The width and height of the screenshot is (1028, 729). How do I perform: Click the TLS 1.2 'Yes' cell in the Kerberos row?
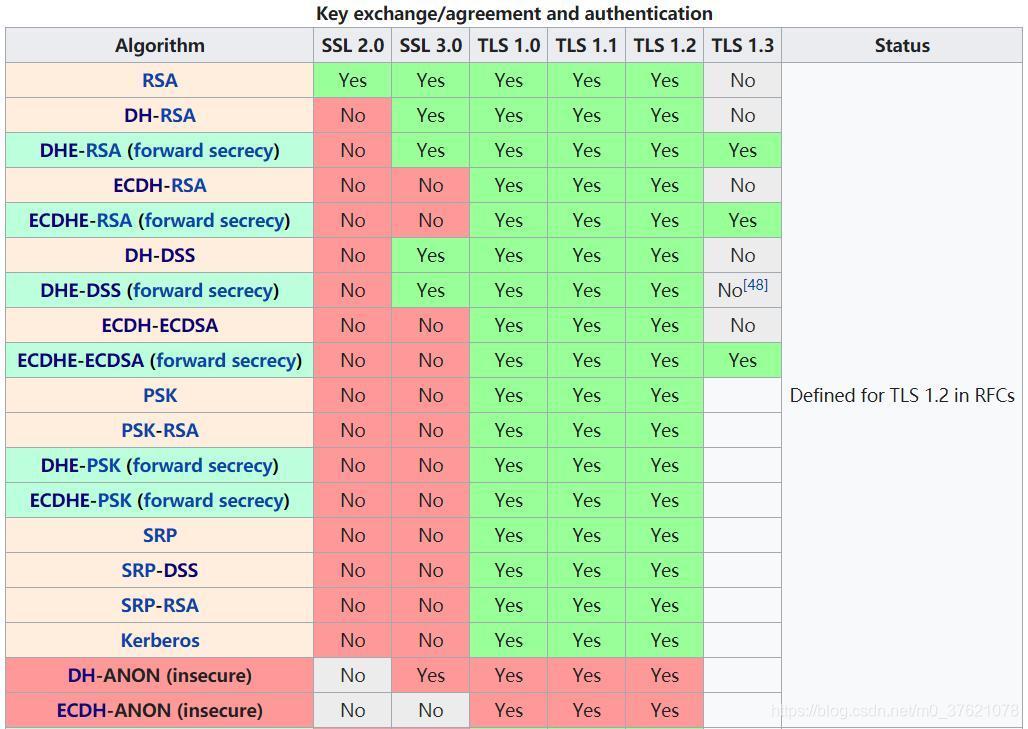[665, 640]
